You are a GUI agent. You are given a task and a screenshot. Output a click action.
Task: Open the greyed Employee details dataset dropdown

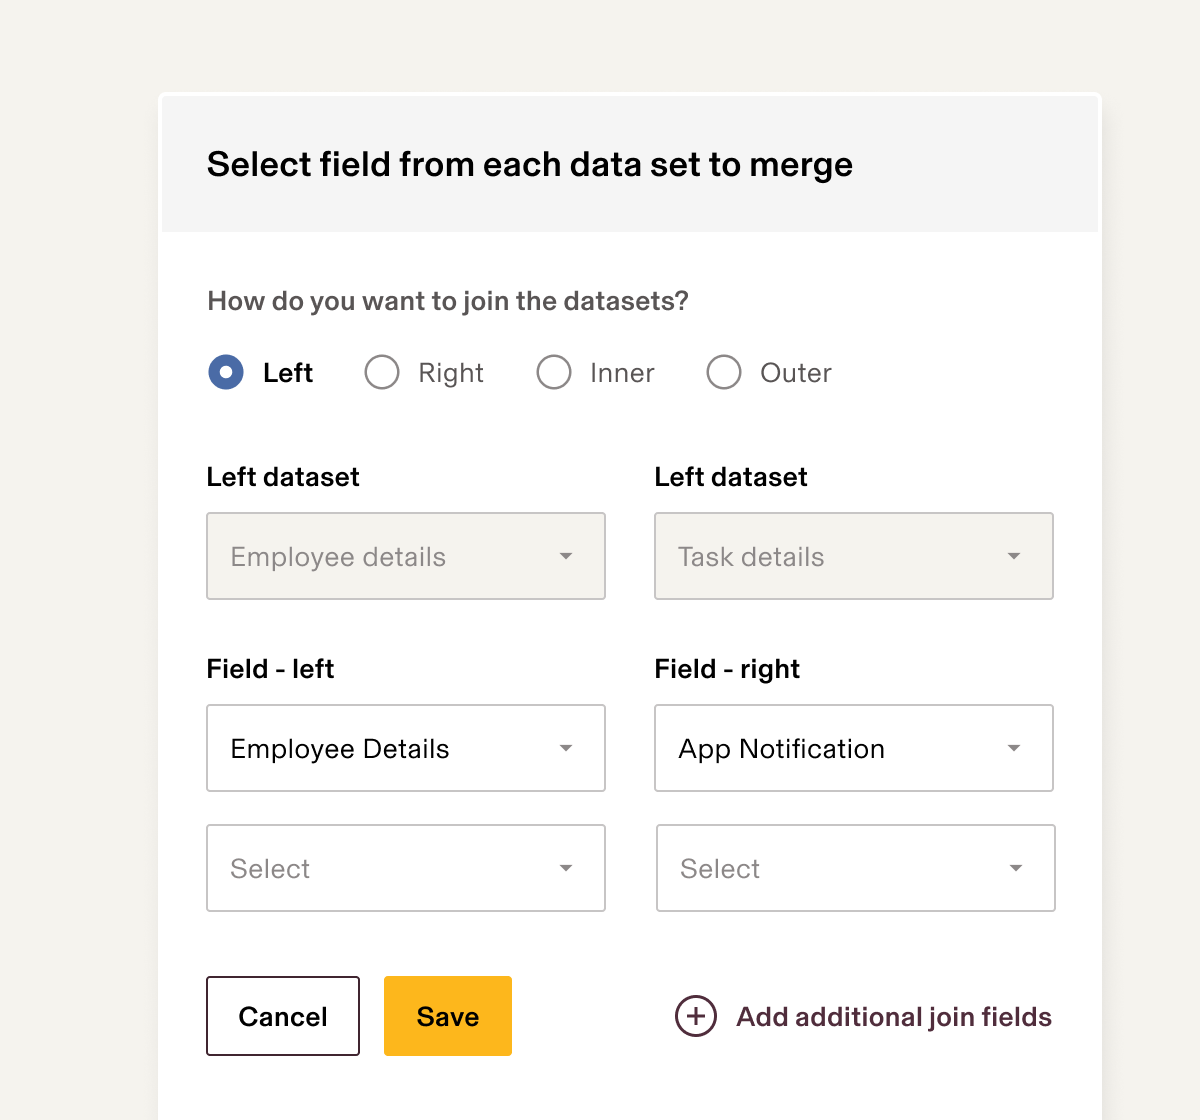pyautogui.click(x=390, y=556)
